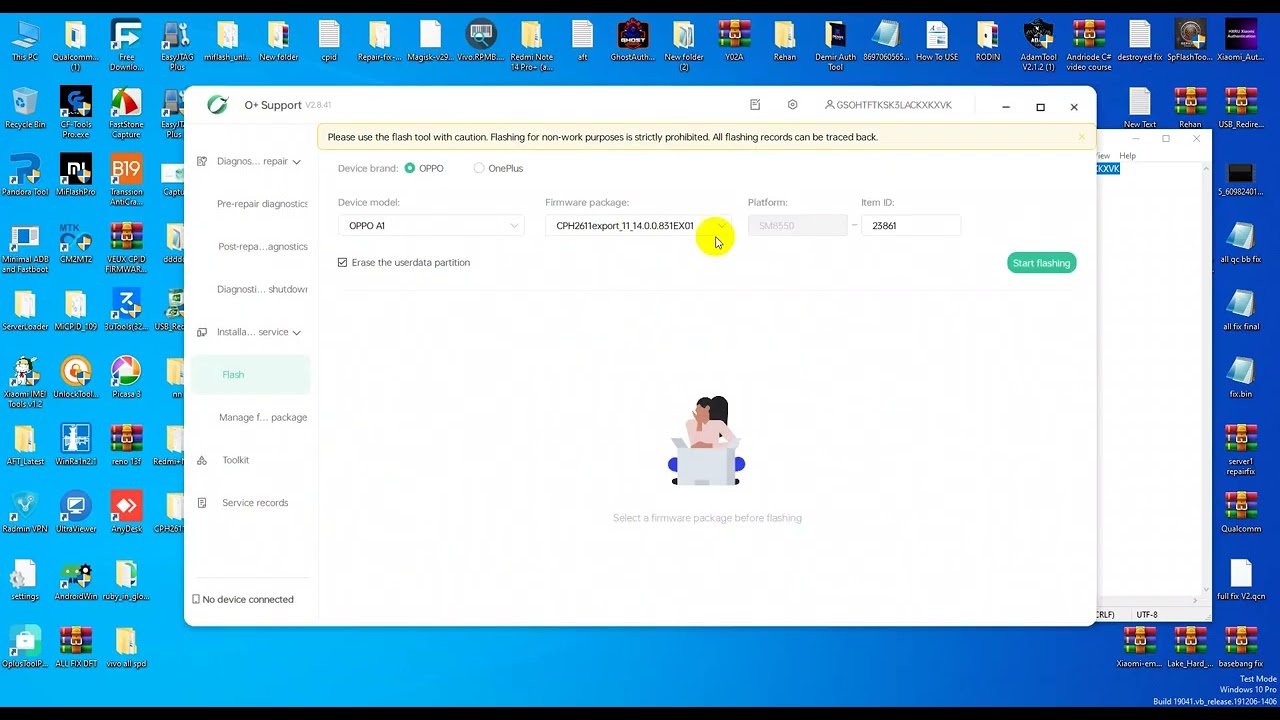Click the Help menu in Notepad window

[1127, 156]
